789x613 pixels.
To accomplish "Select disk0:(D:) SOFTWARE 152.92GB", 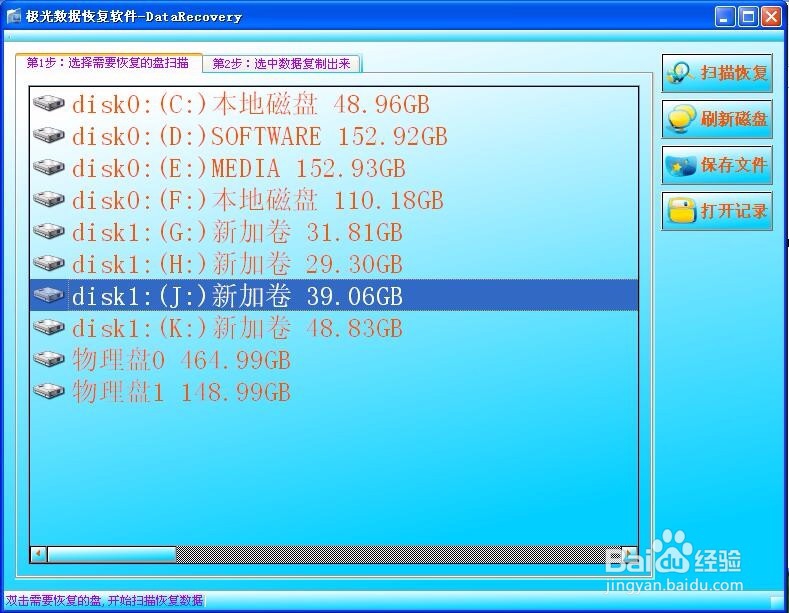I will click(x=334, y=136).
